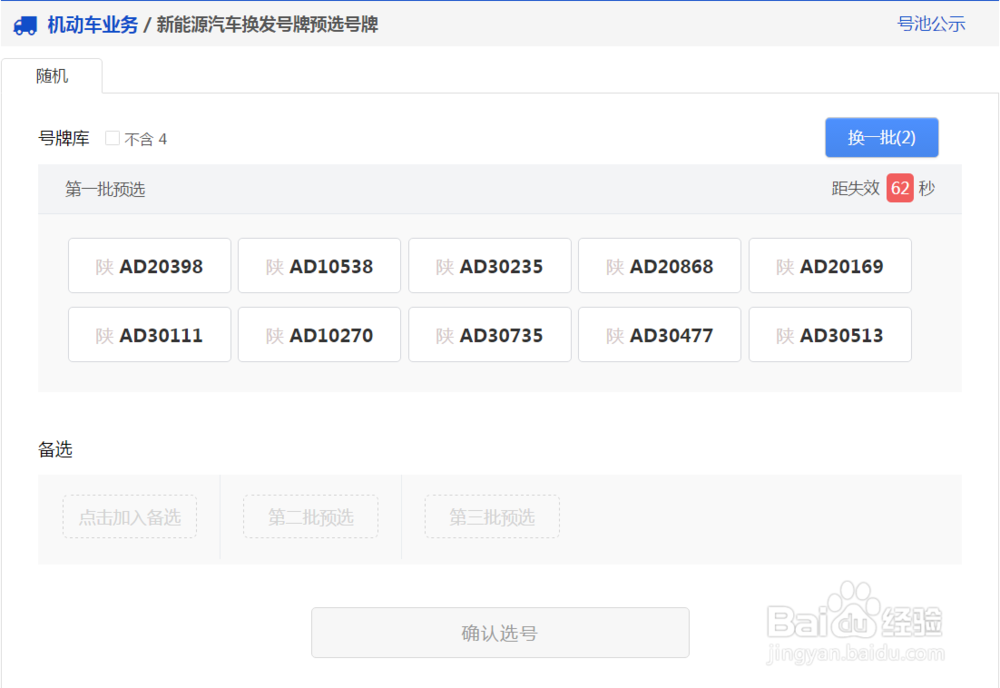Click the 第三批预选 backup slot
The height and width of the screenshot is (688, 1000).
492,517
